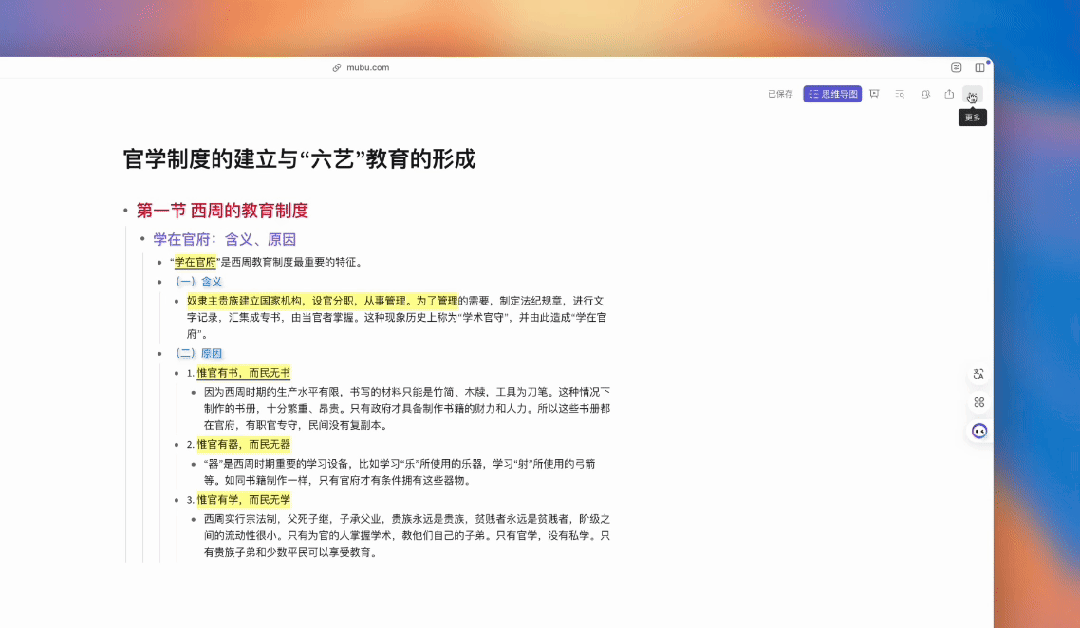Click the translate floating icon

tap(979, 374)
